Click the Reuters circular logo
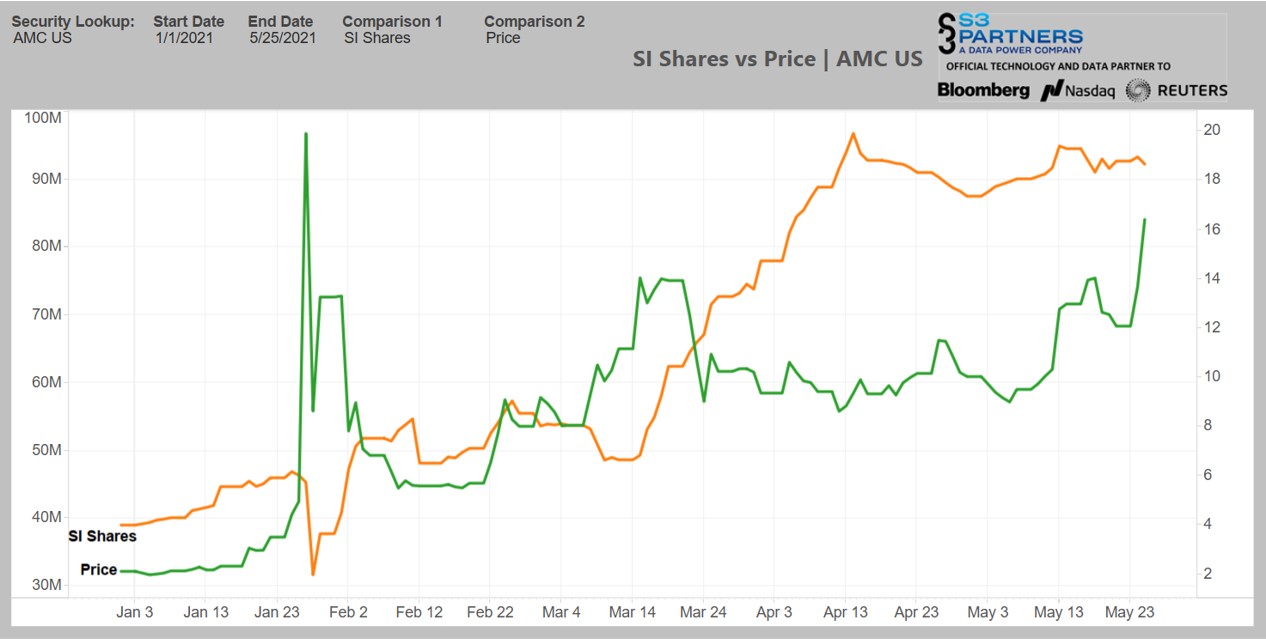The width and height of the screenshot is (1266, 639). [1138, 91]
